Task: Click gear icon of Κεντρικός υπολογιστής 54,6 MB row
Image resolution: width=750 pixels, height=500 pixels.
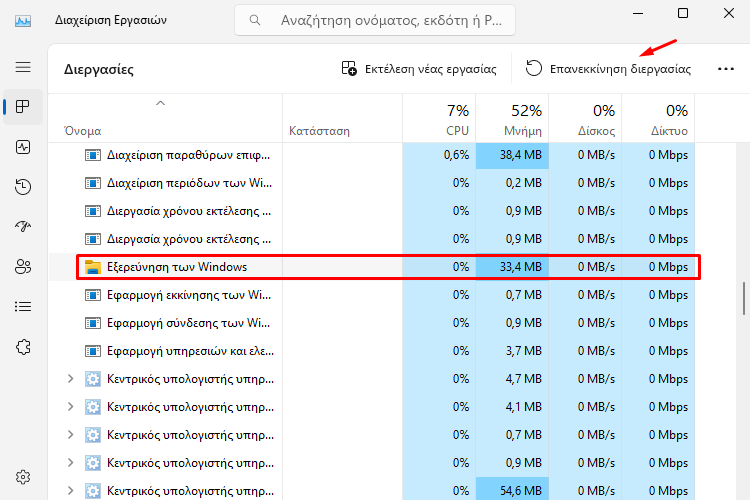Action: (93, 491)
